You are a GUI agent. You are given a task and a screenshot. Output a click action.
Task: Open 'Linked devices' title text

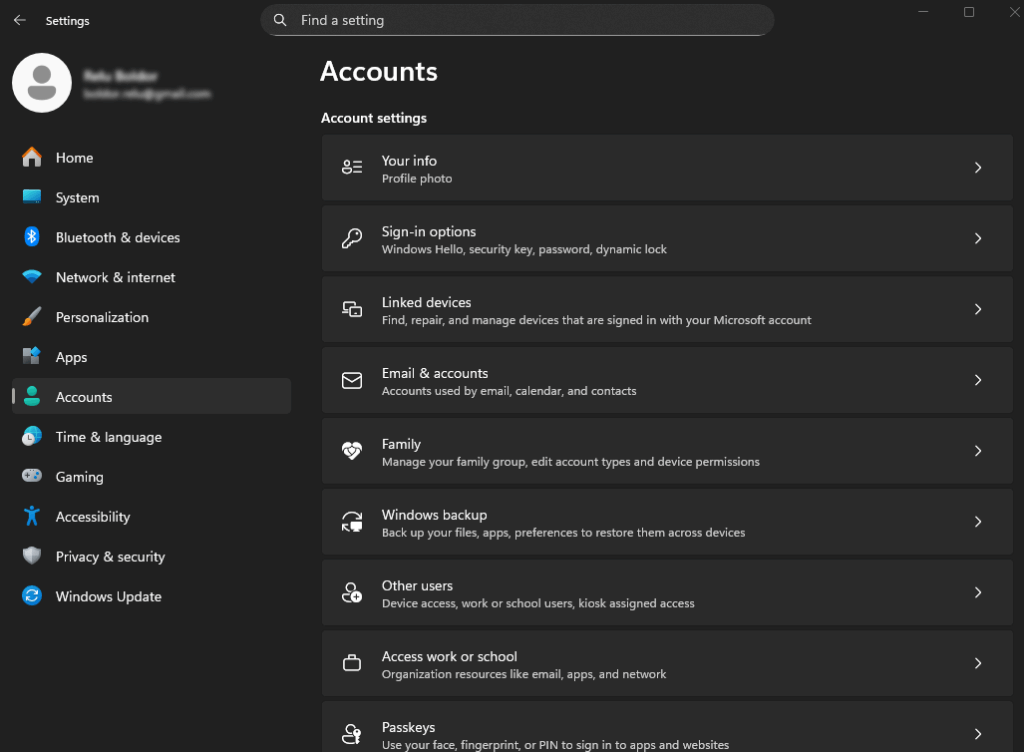426,302
